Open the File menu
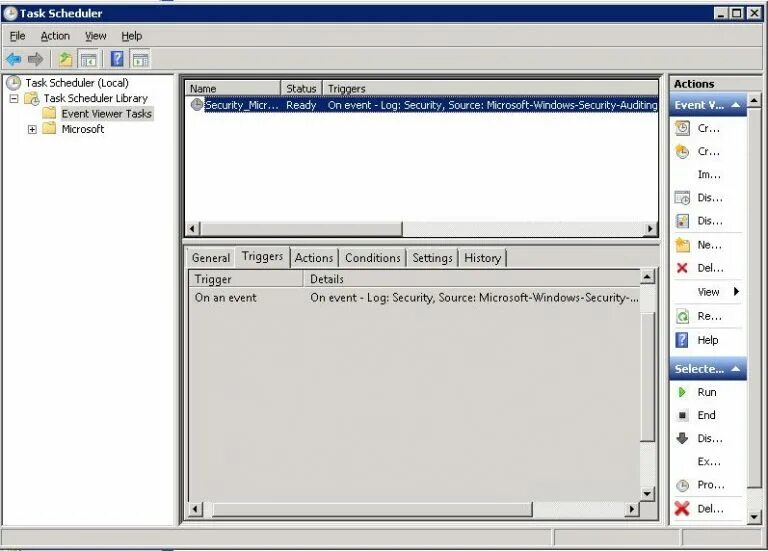The height and width of the screenshot is (551, 768). pos(18,36)
